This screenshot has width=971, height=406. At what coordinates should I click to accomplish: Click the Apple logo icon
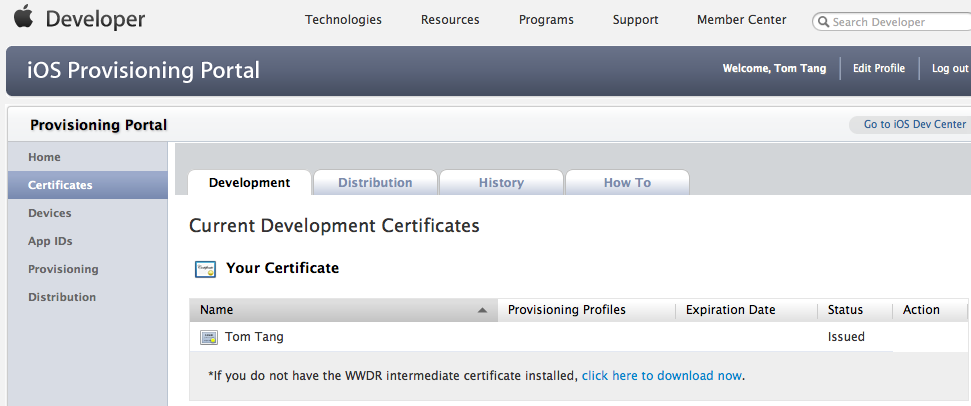(x=23, y=18)
